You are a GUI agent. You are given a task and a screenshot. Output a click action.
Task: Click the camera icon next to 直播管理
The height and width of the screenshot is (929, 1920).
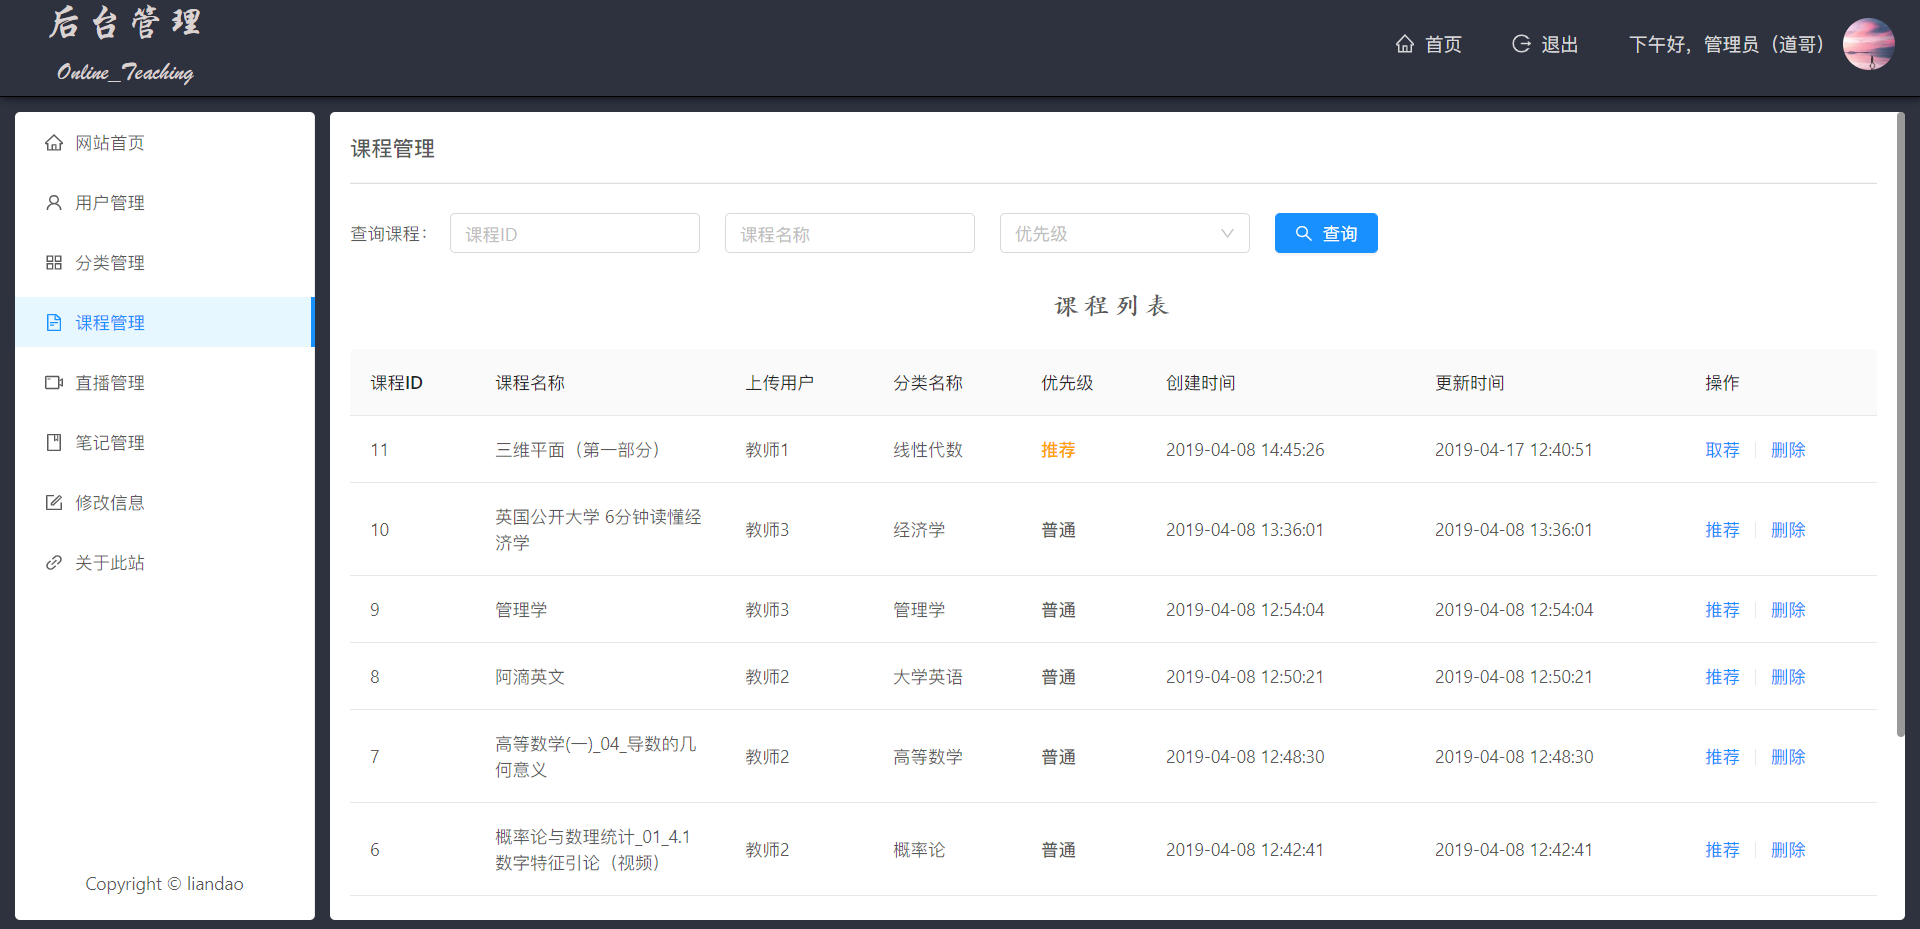(54, 383)
